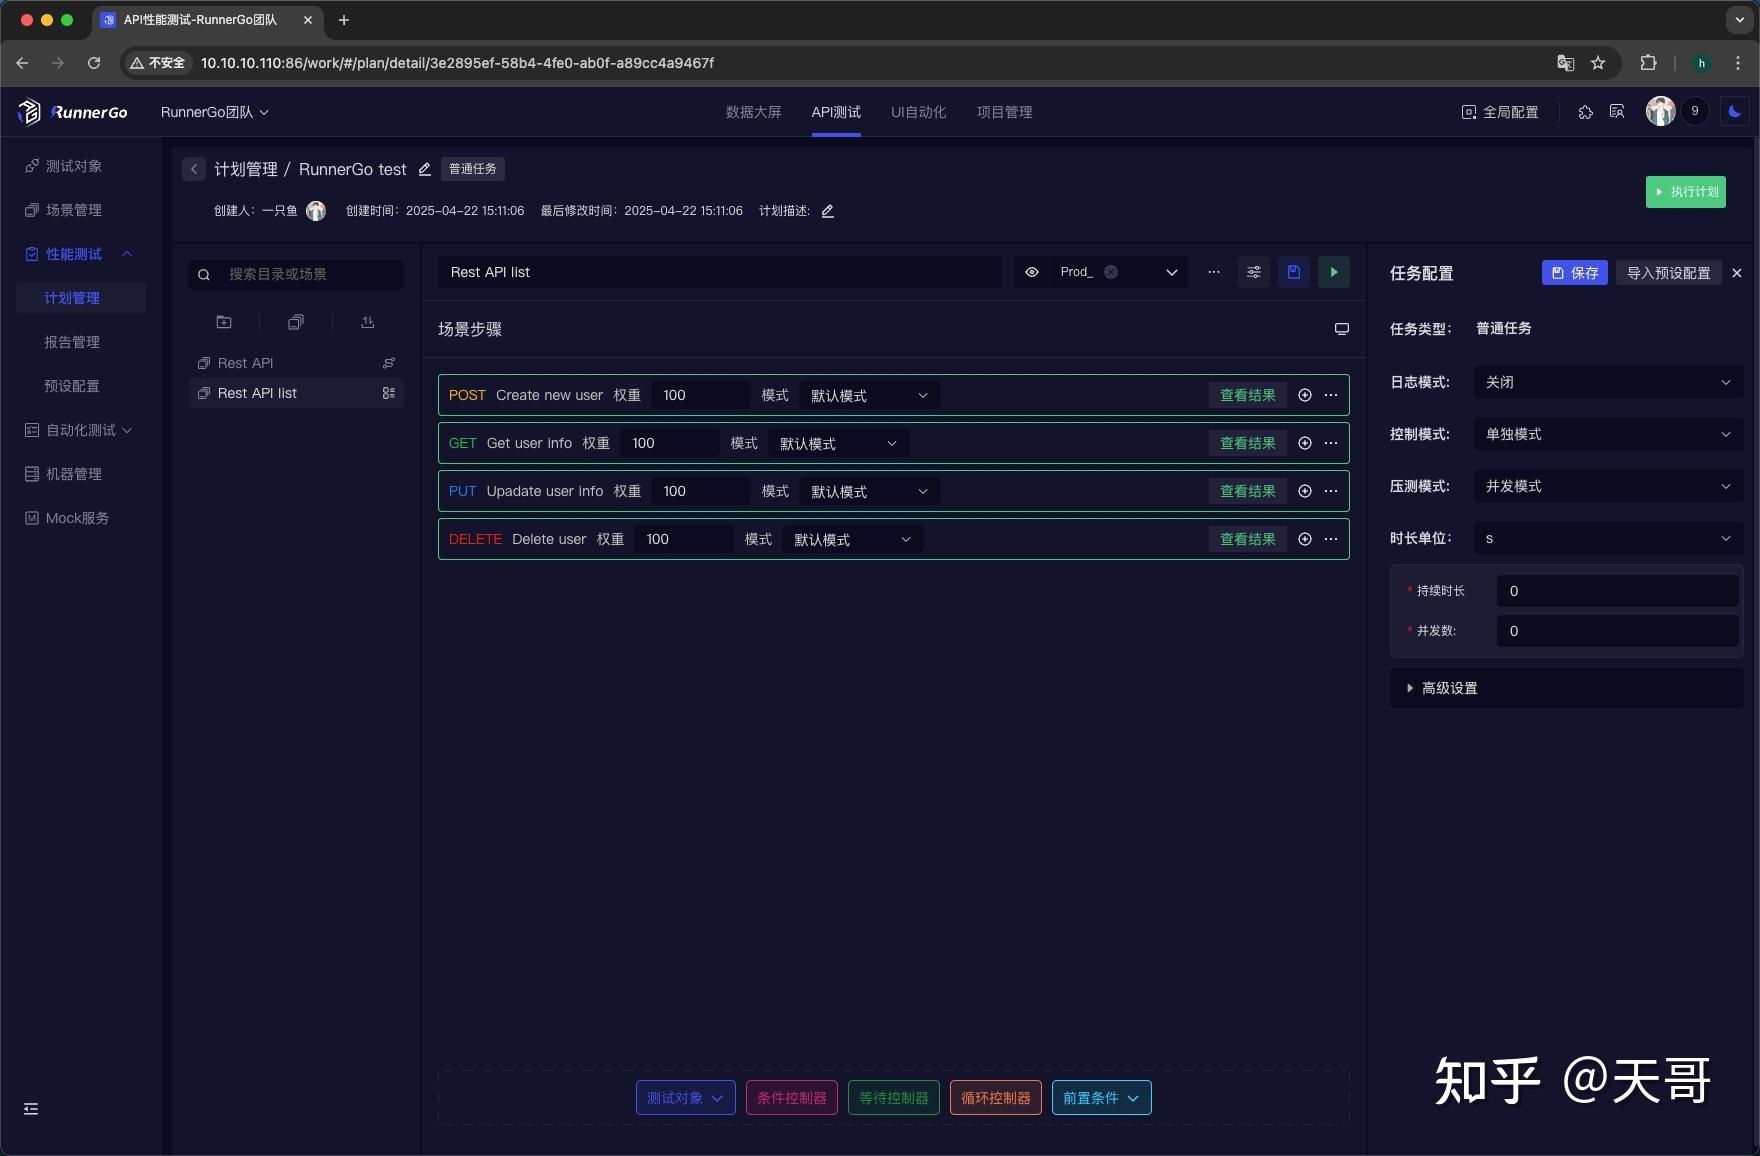Toggle visibility with the eye icon near Prod_
The width and height of the screenshot is (1760, 1156).
pyautogui.click(x=1031, y=271)
